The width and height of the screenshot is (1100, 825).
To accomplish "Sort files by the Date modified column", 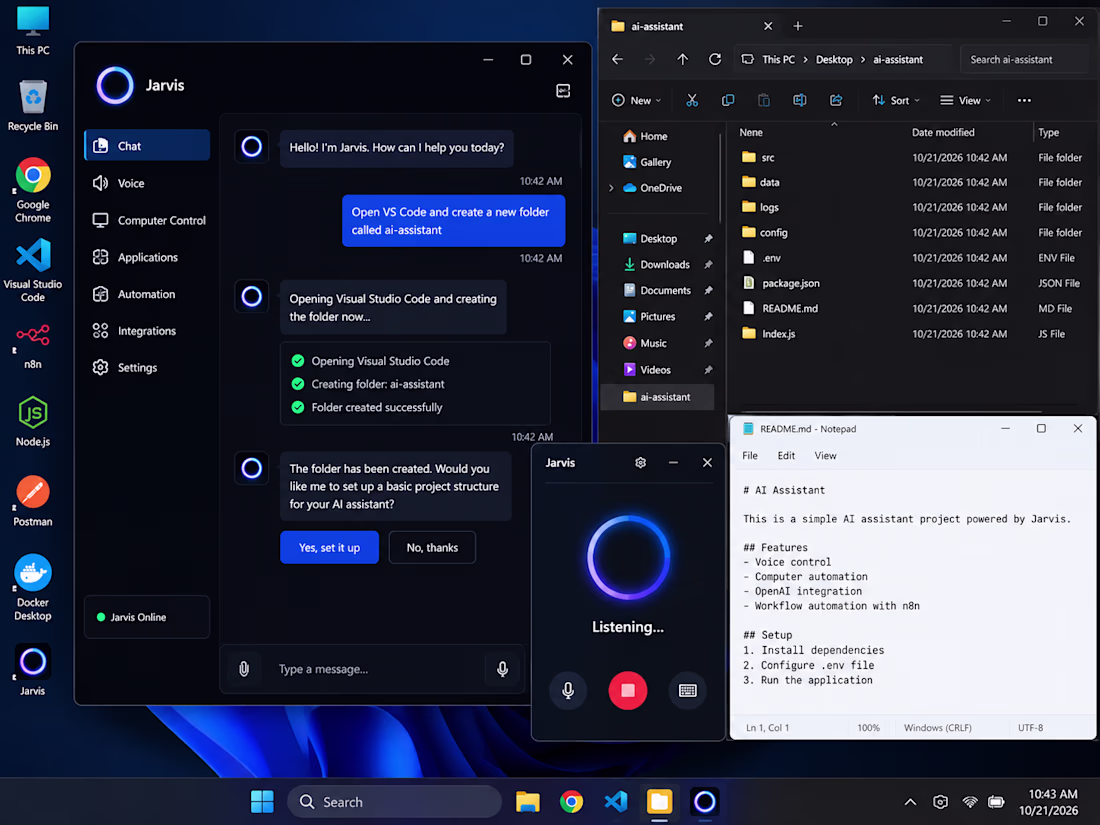I will point(942,132).
